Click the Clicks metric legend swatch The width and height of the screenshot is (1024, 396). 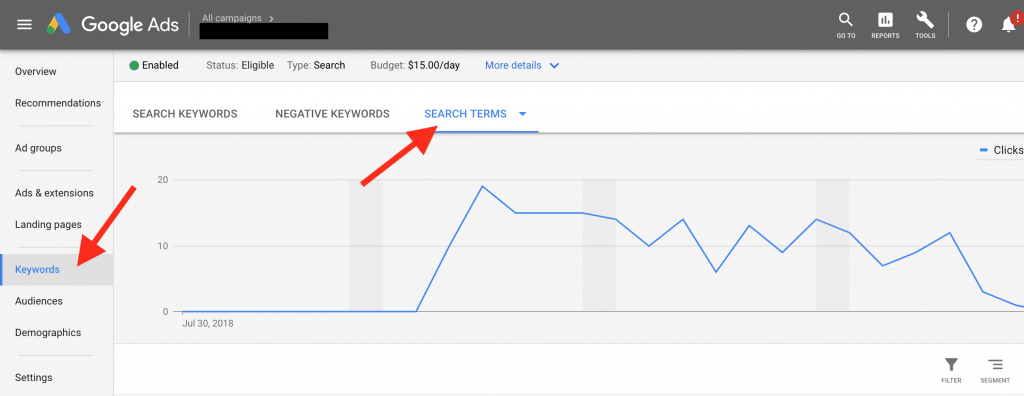[984, 150]
